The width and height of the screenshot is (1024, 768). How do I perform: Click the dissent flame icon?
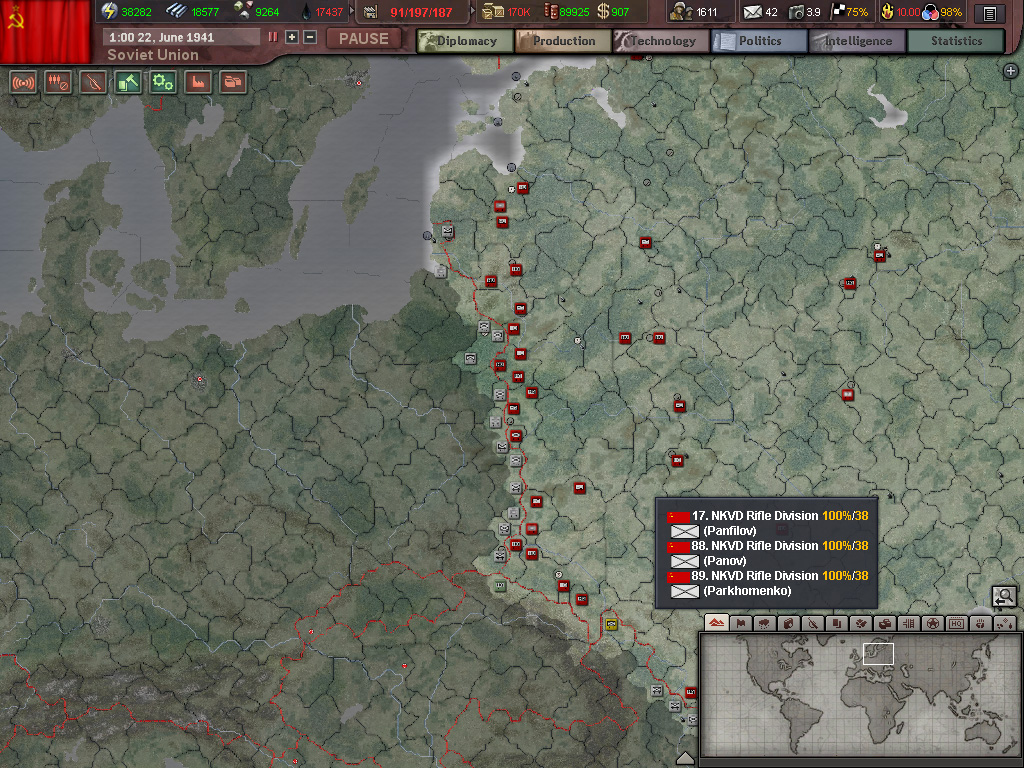tap(887, 11)
